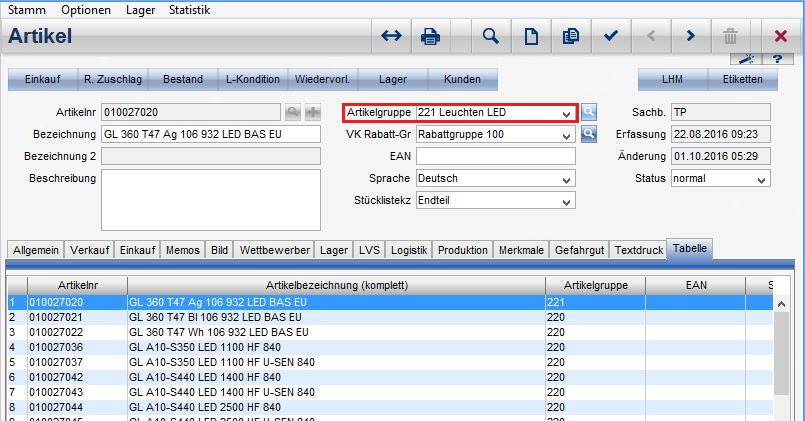Switch to the Logistik tab
Image resolution: width=805 pixels, height=421 pixels.
click(410, 250)
